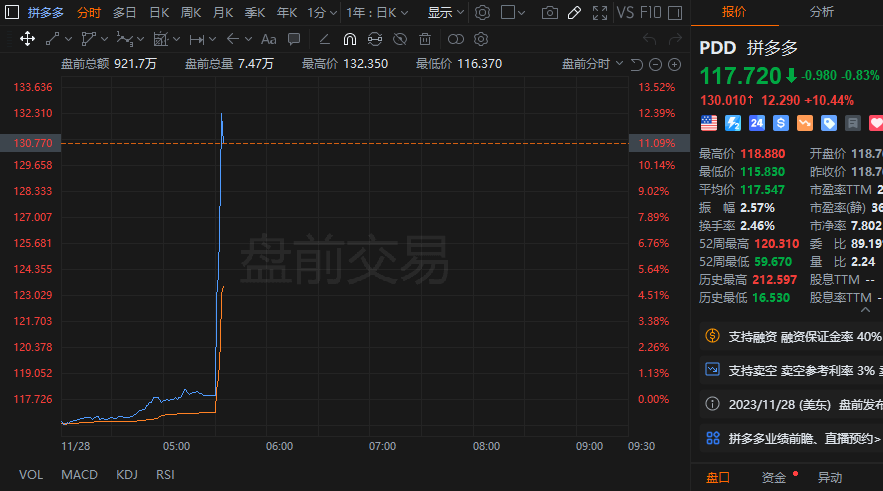Toggle the RSI indicator
Screen dimensions: 883x491
(x=165, y=474)
